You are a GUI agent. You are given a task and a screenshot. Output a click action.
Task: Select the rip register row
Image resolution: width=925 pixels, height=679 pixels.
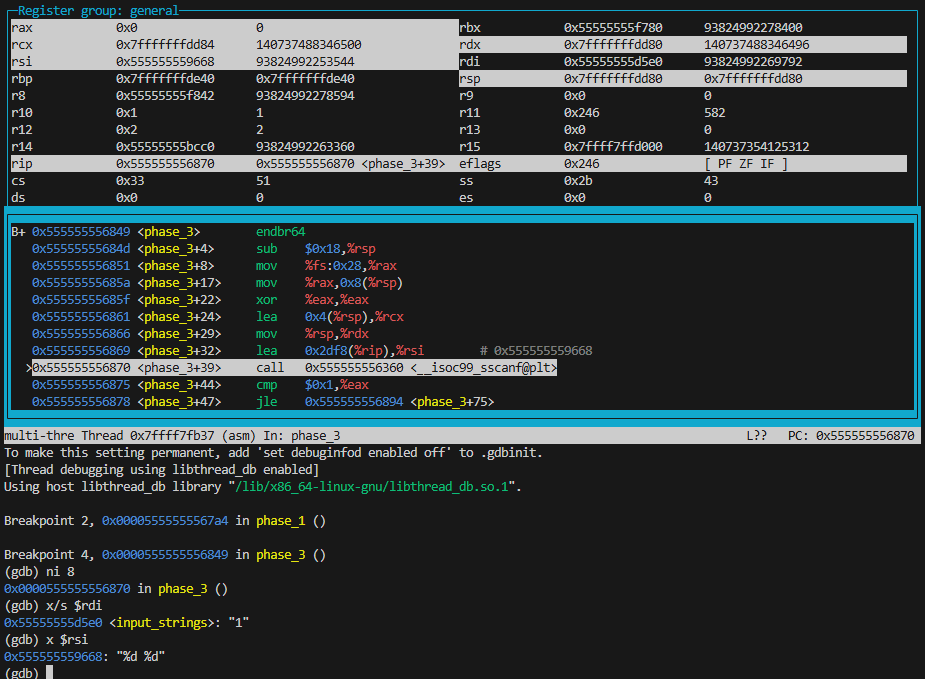pyautogui.click(x=230, y=163)
